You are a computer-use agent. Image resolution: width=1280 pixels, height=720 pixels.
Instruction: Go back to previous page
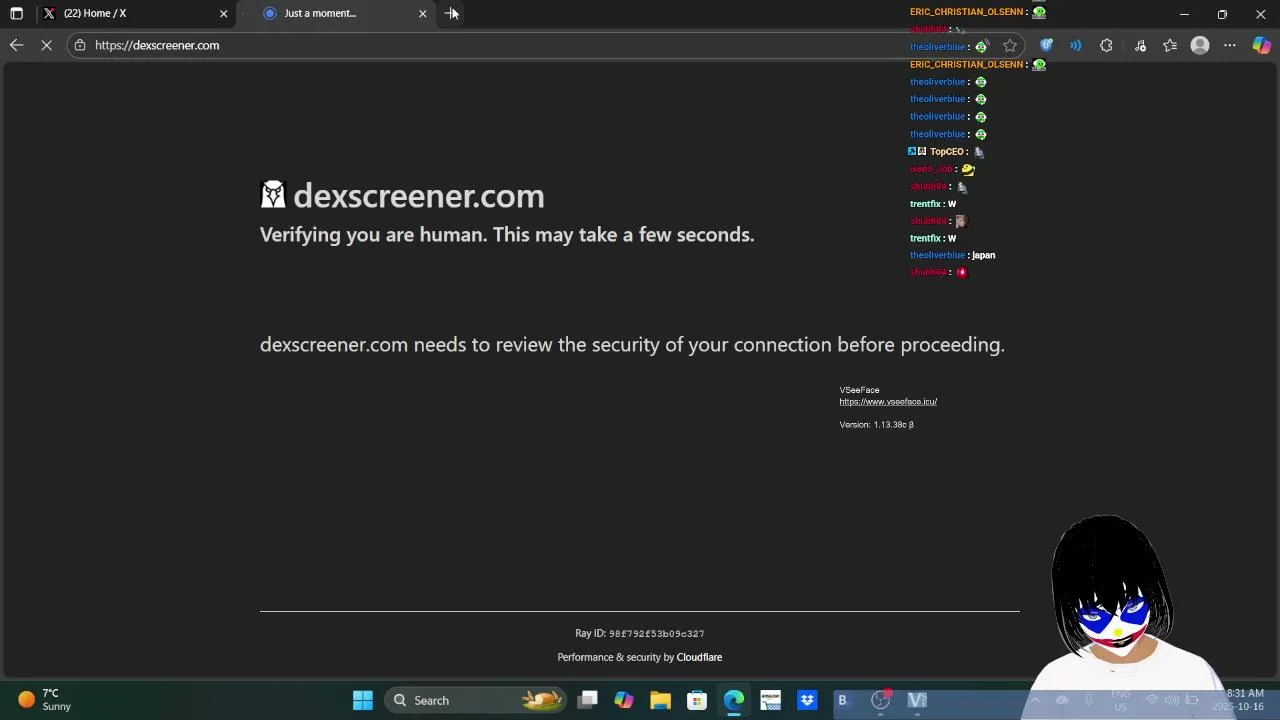click(16, 45)
